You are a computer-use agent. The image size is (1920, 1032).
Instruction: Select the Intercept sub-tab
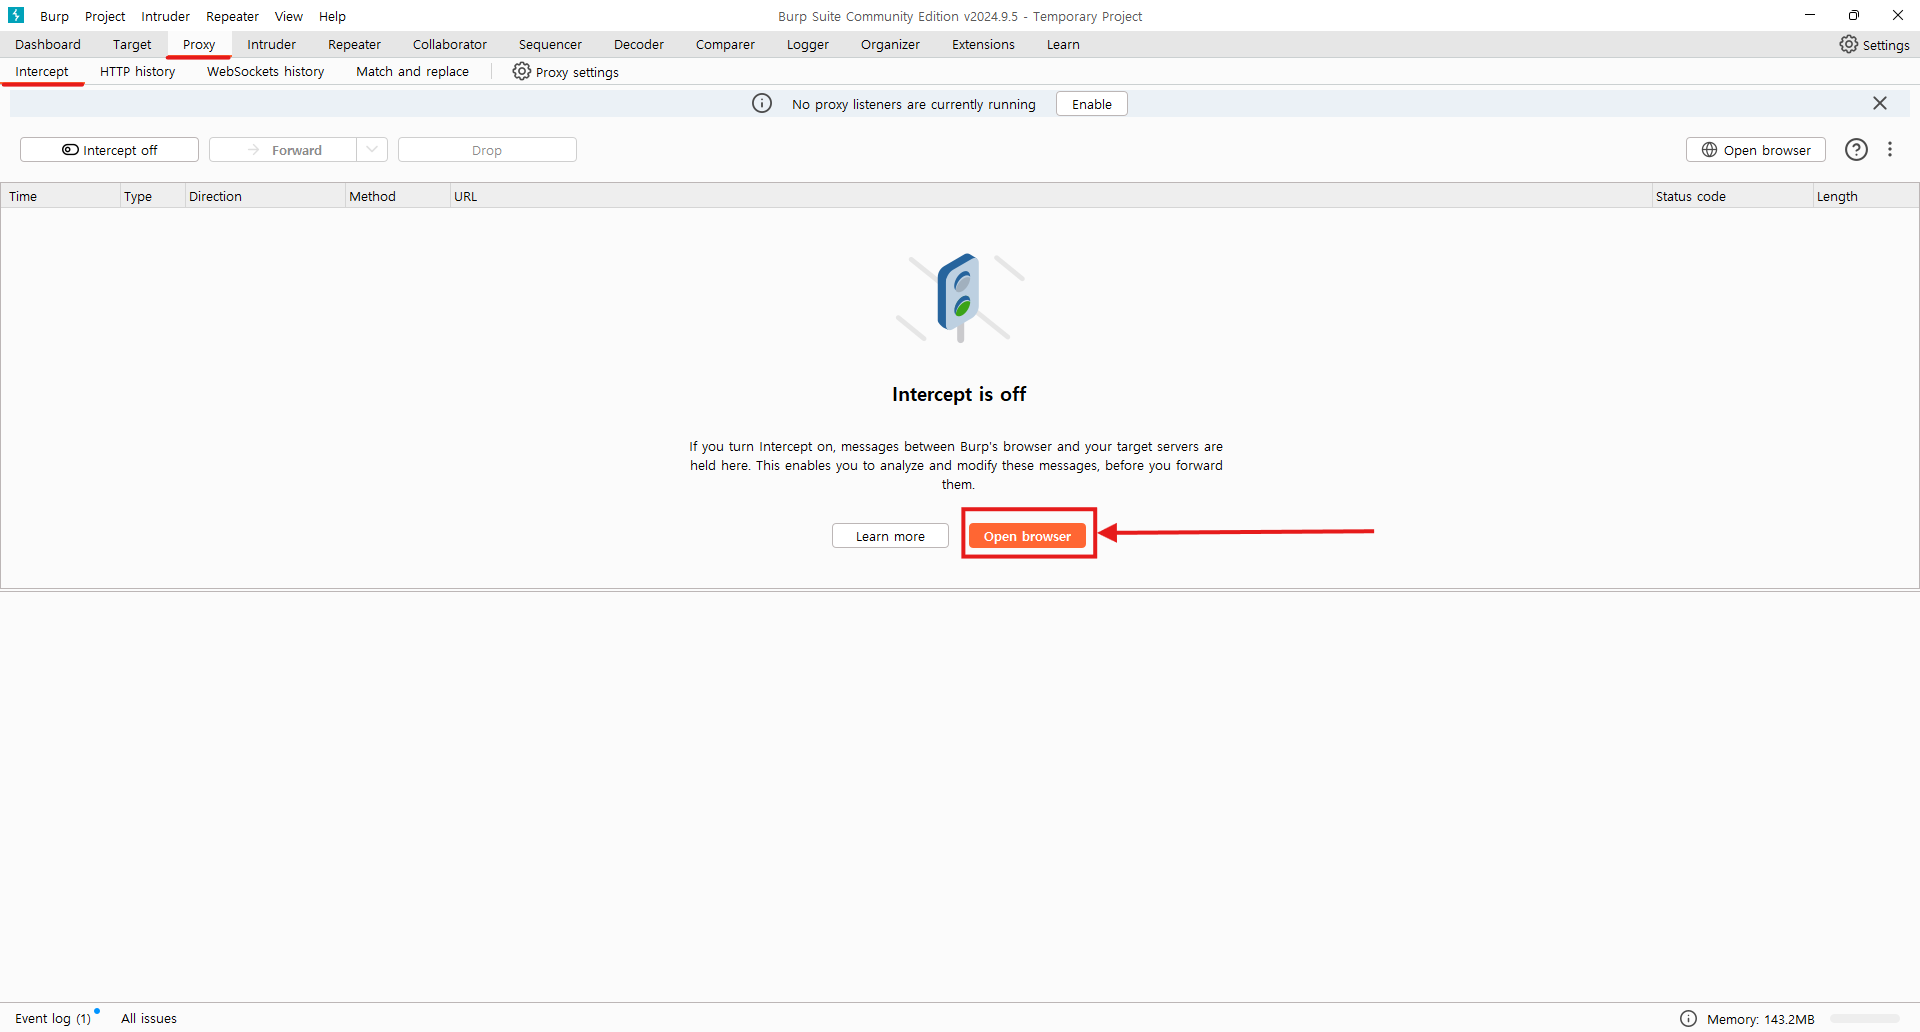pyautogui.click(x=42, y=72)
